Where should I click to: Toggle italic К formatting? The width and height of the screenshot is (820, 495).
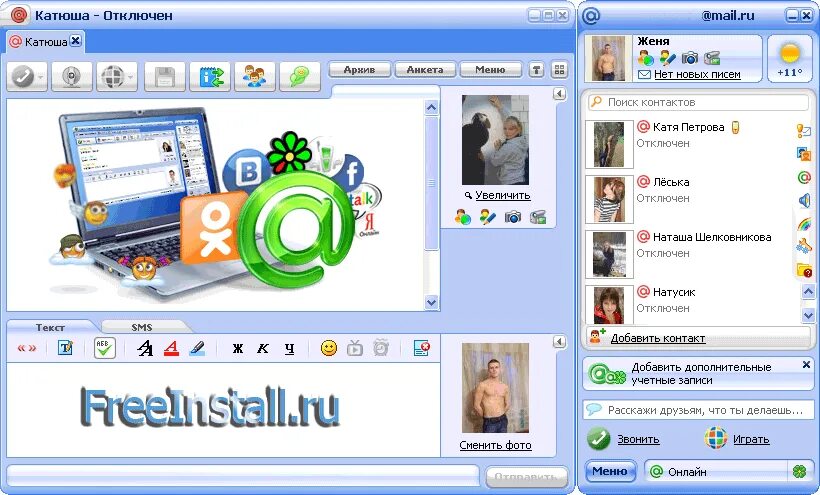click(x=263, y=349)
